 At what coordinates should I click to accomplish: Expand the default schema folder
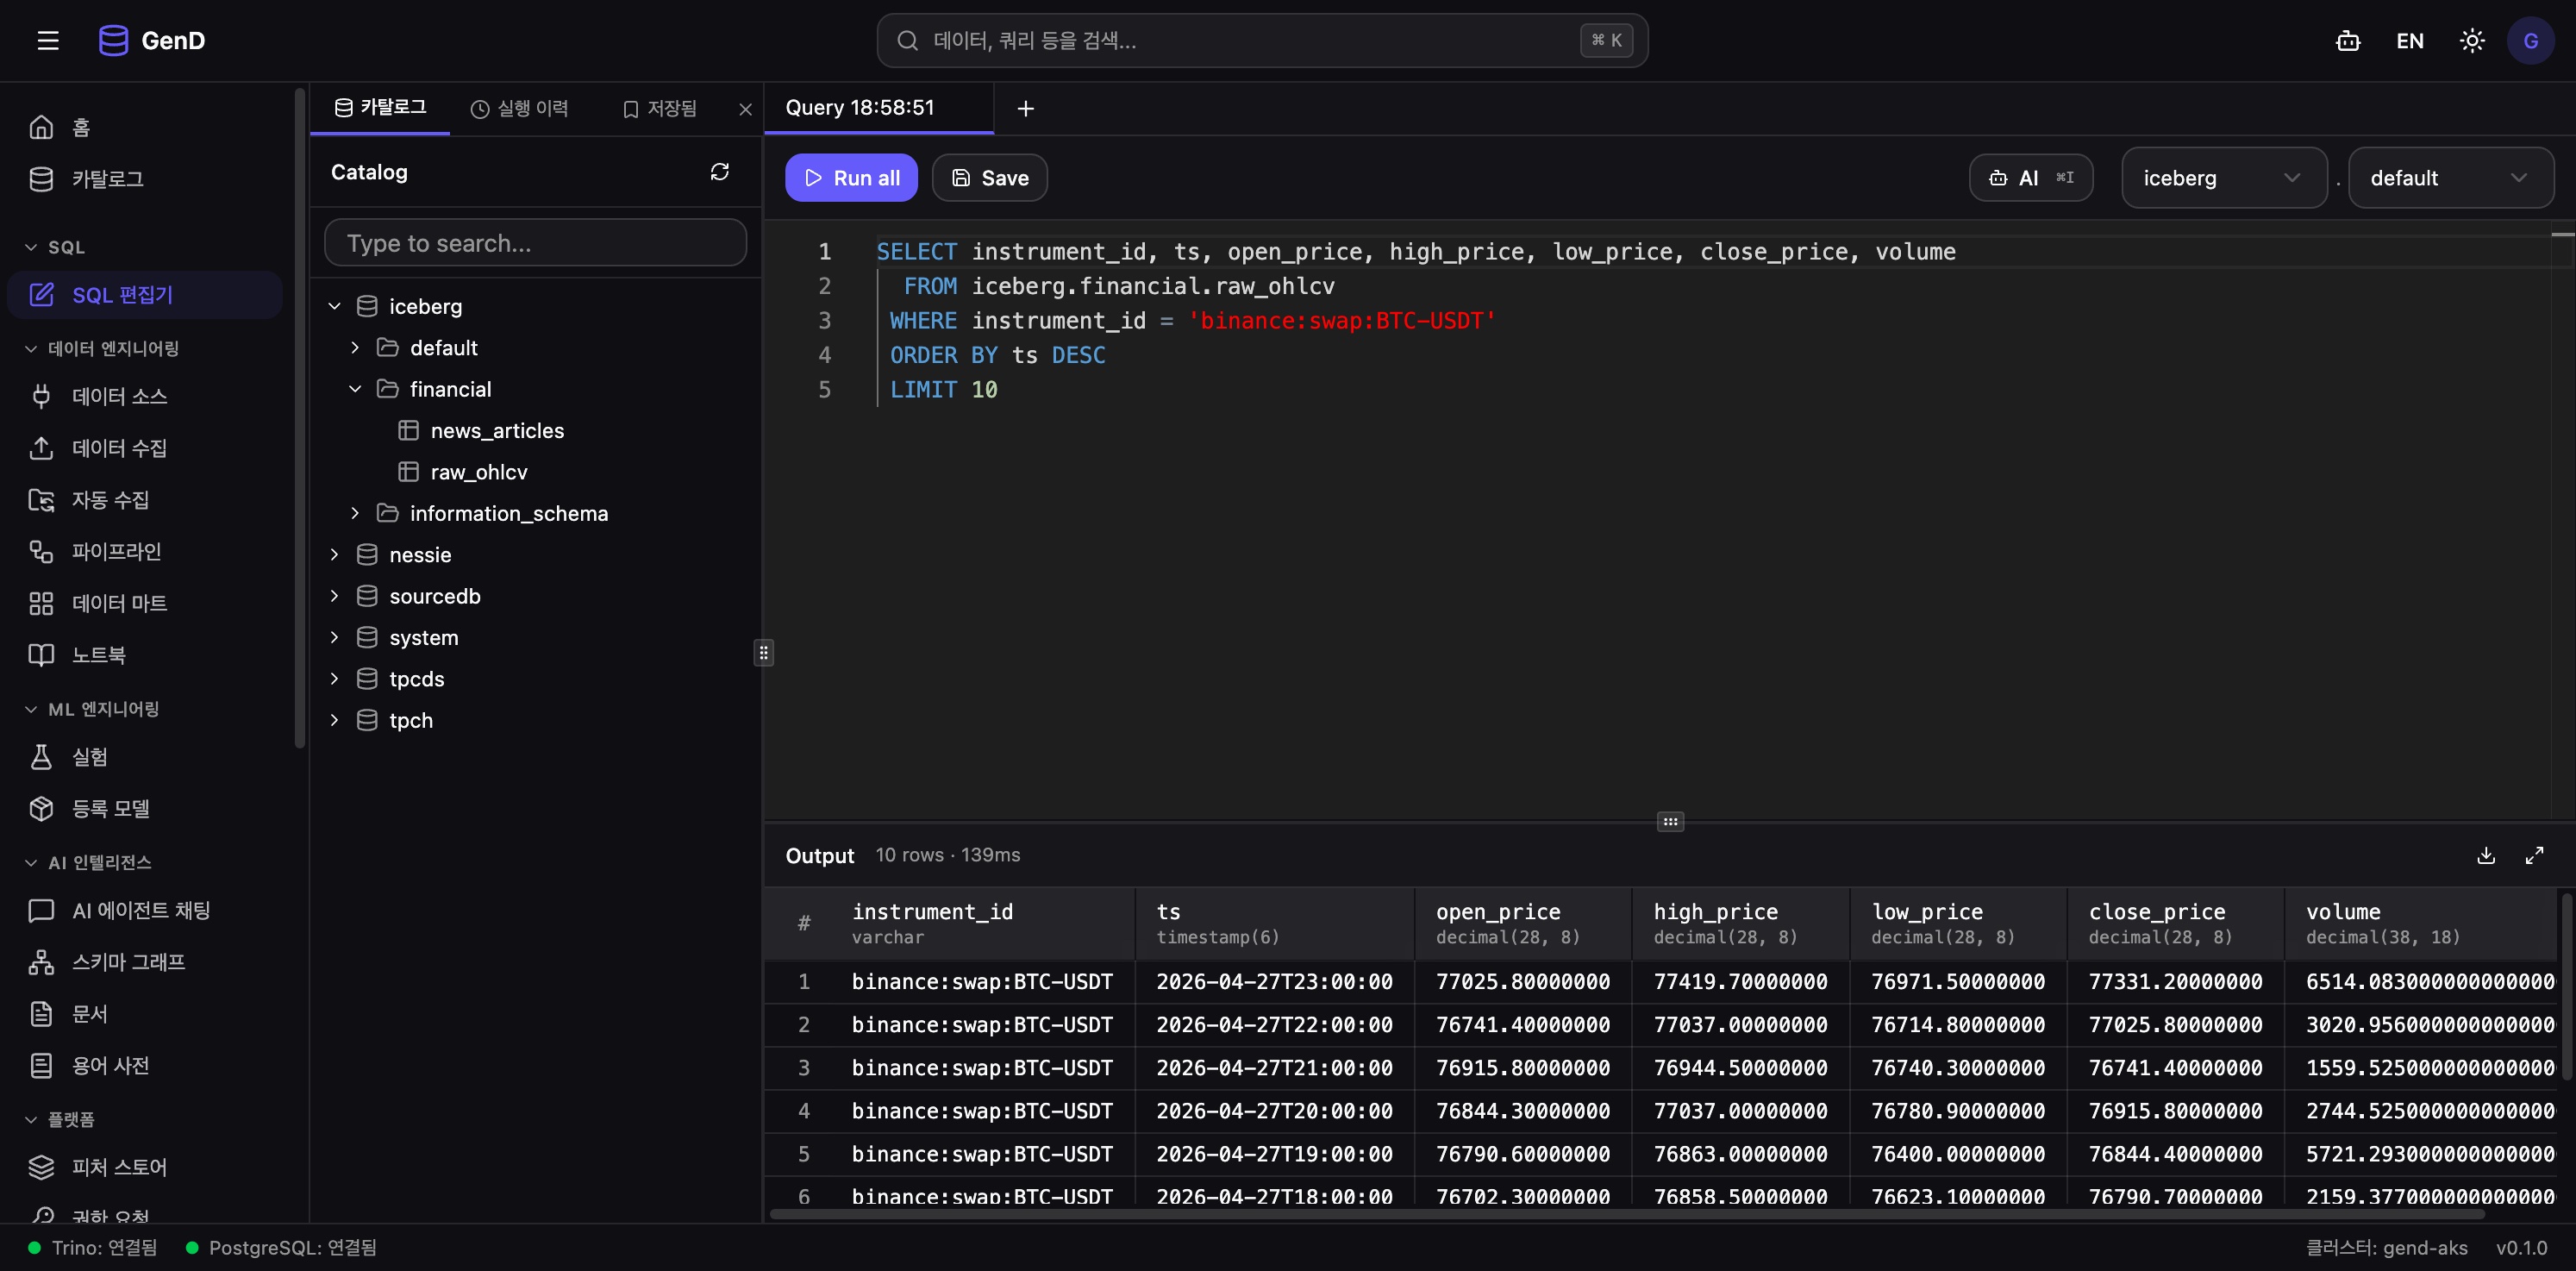click(x=355, y=347)
